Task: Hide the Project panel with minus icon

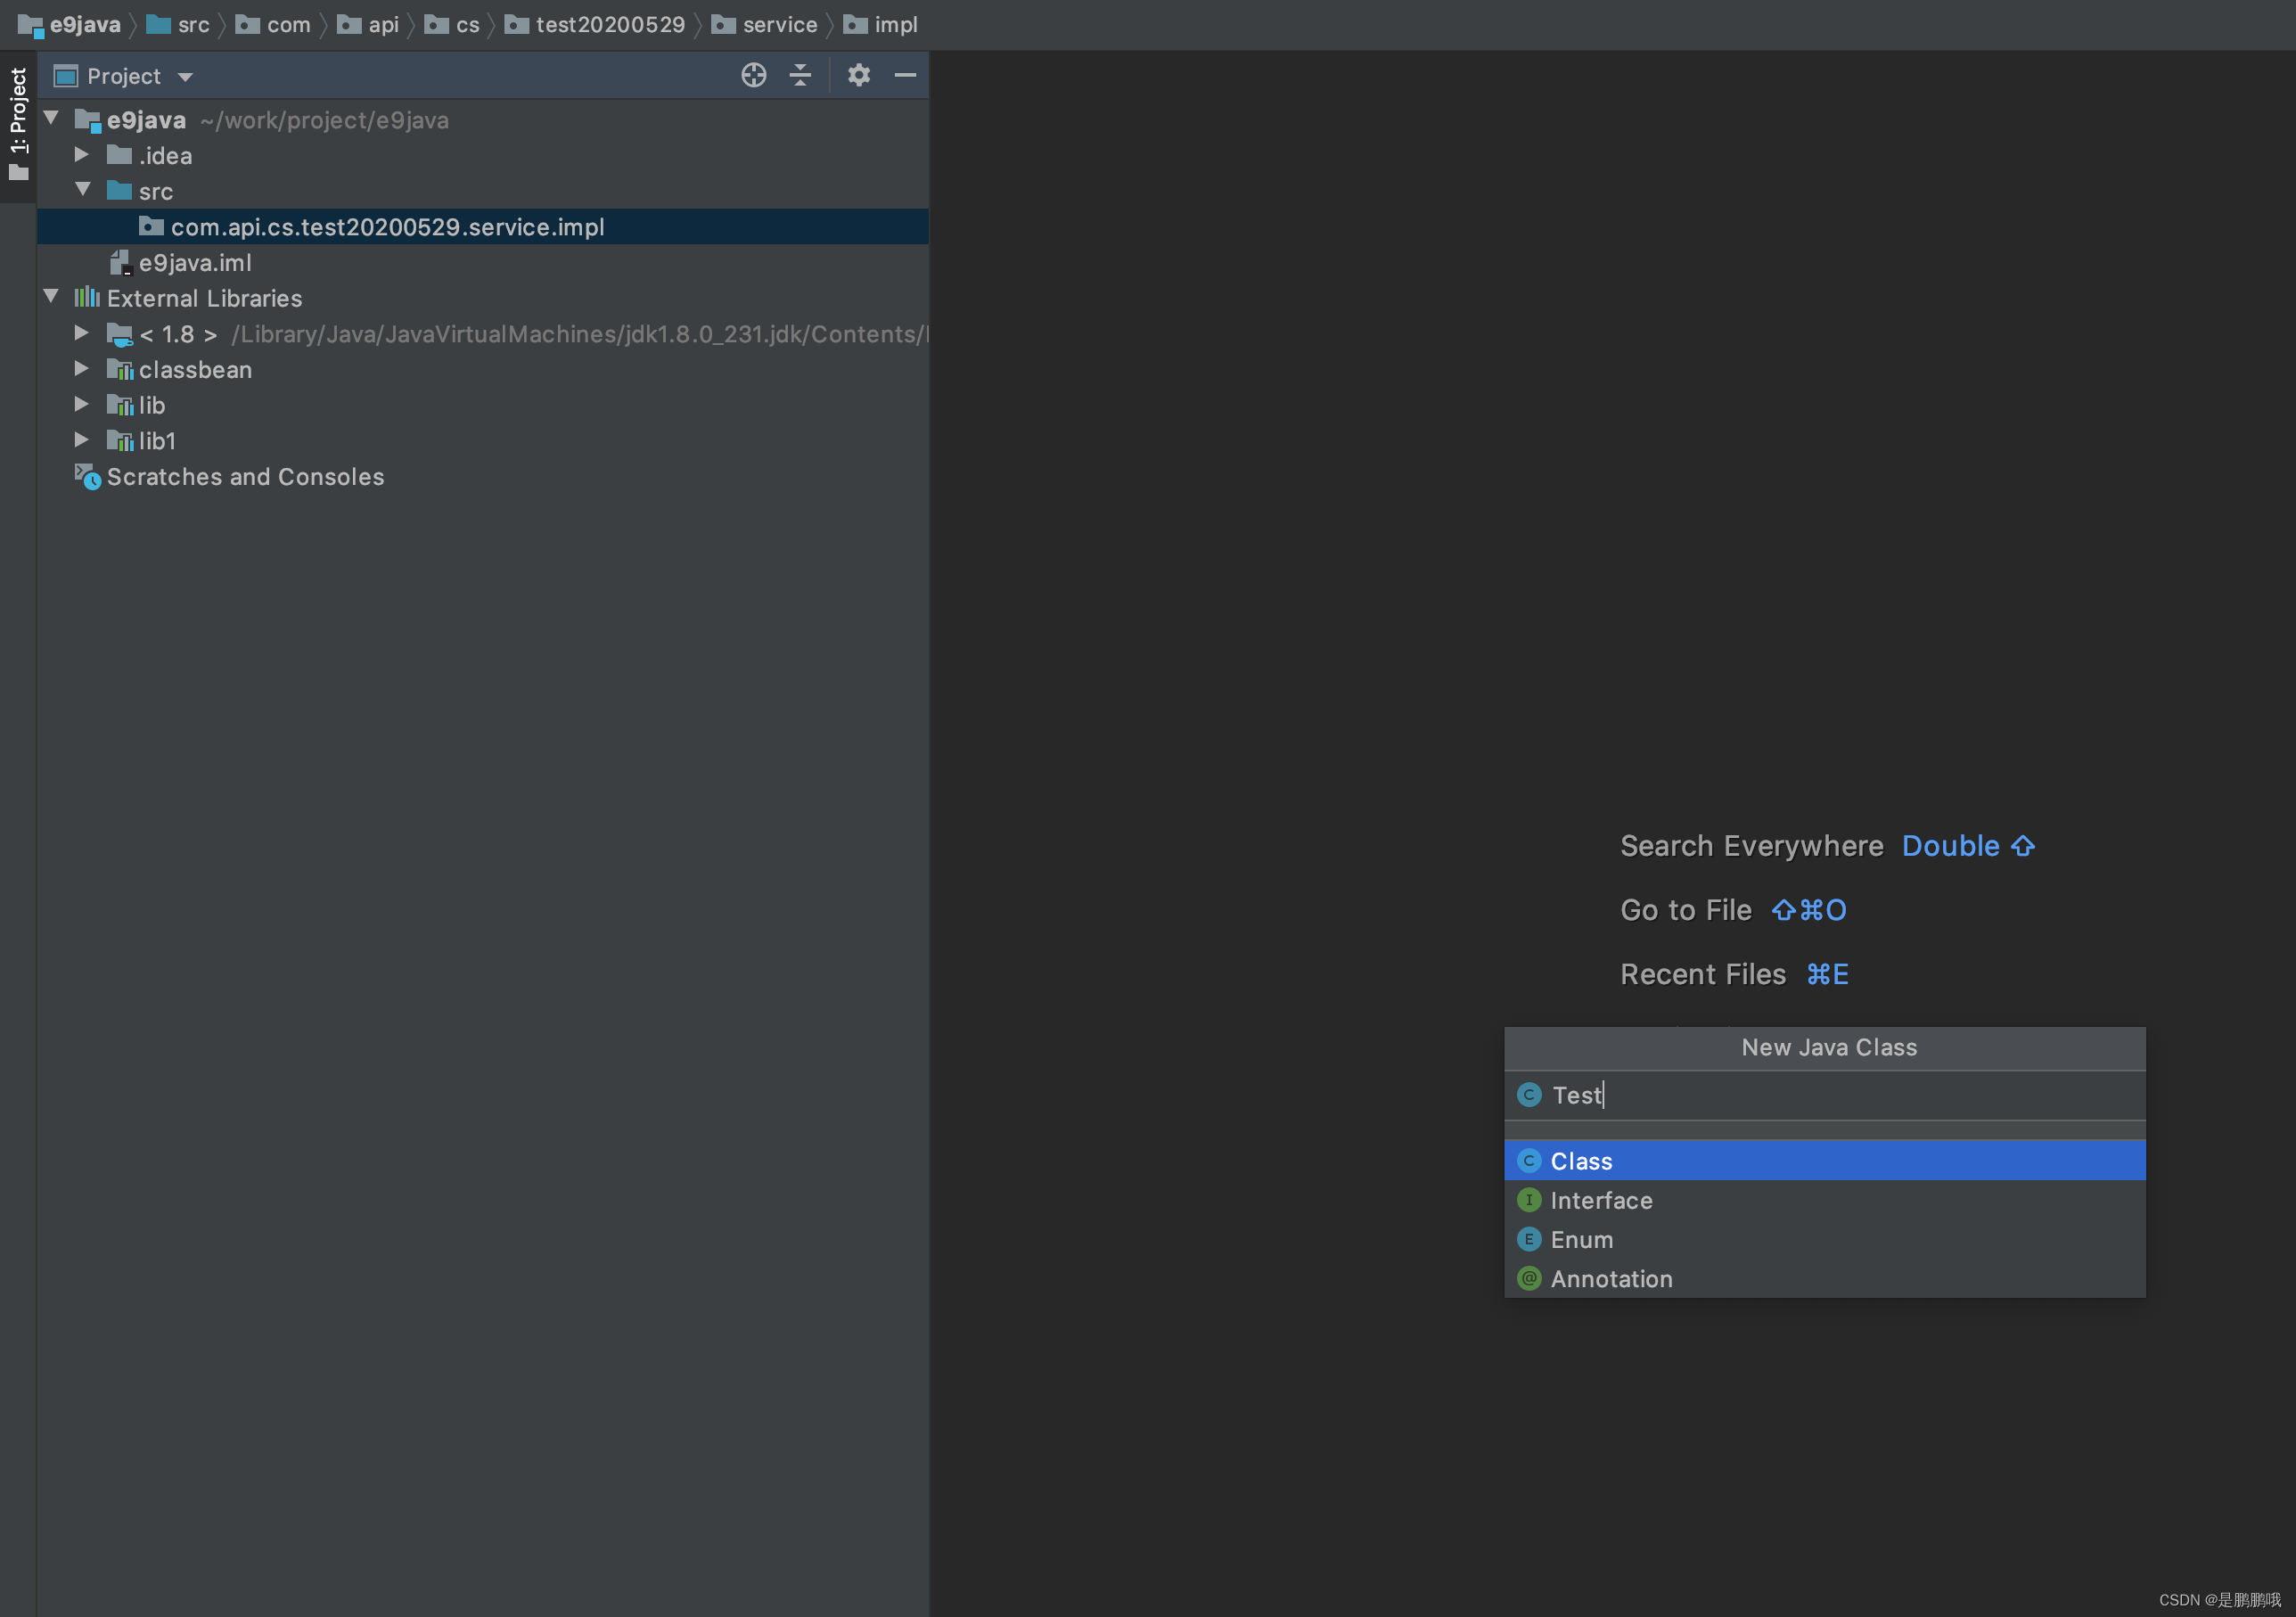Action: (905, 75)
